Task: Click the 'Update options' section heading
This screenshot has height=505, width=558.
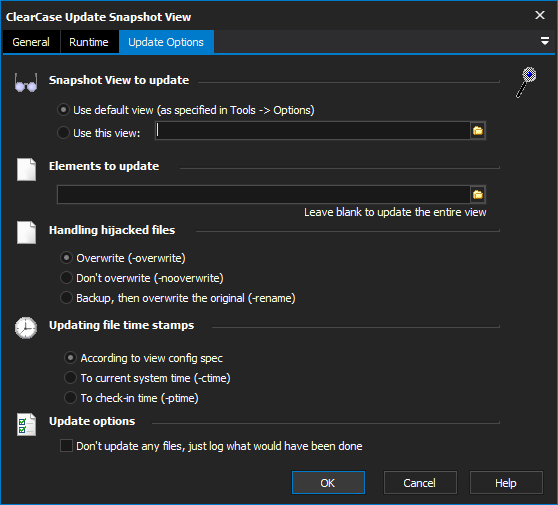Action: pyautogui.click(x=92, y=421)
